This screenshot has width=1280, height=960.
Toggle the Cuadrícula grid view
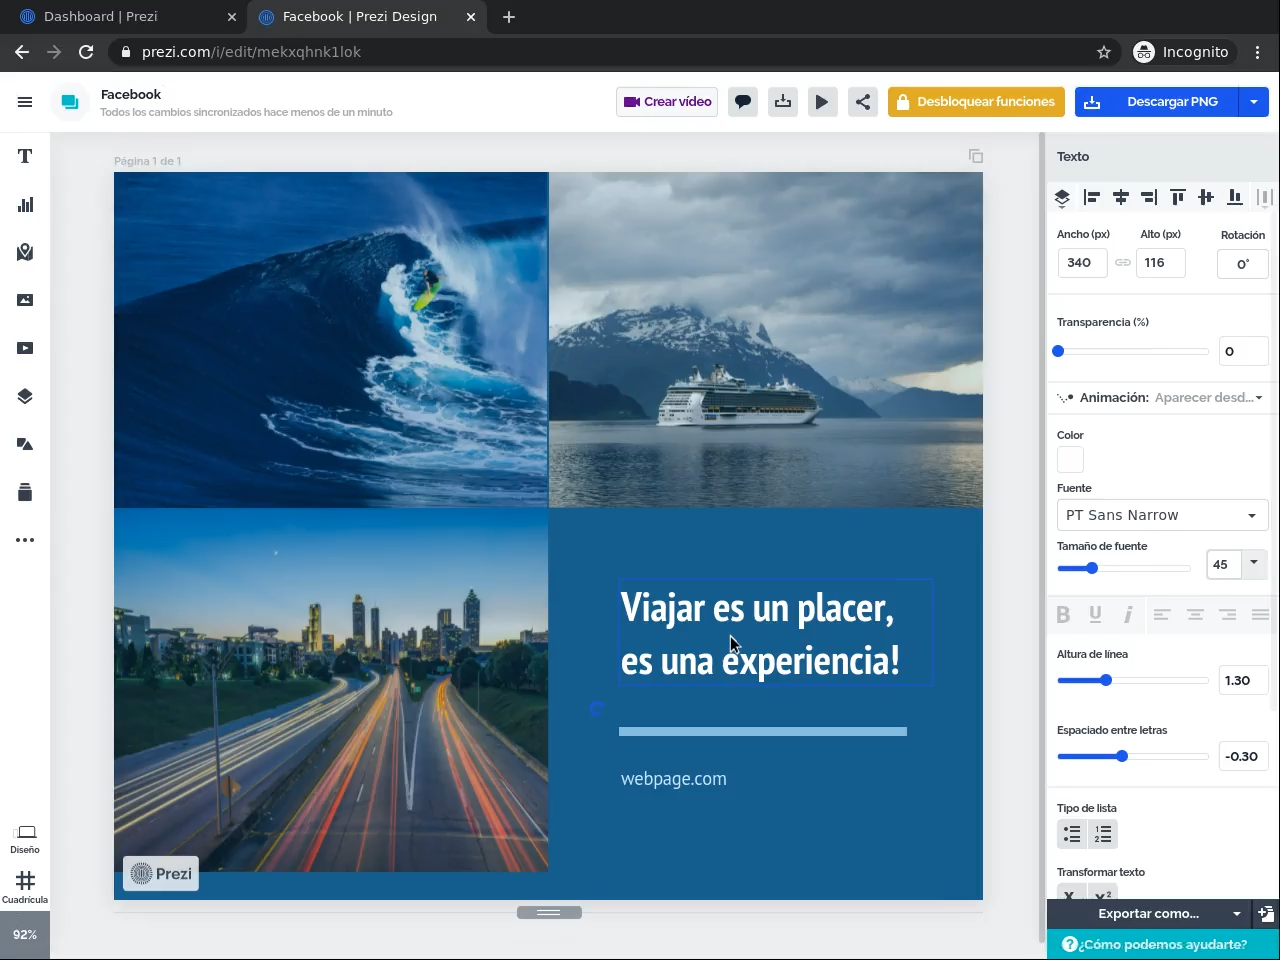tap(25, 885)
